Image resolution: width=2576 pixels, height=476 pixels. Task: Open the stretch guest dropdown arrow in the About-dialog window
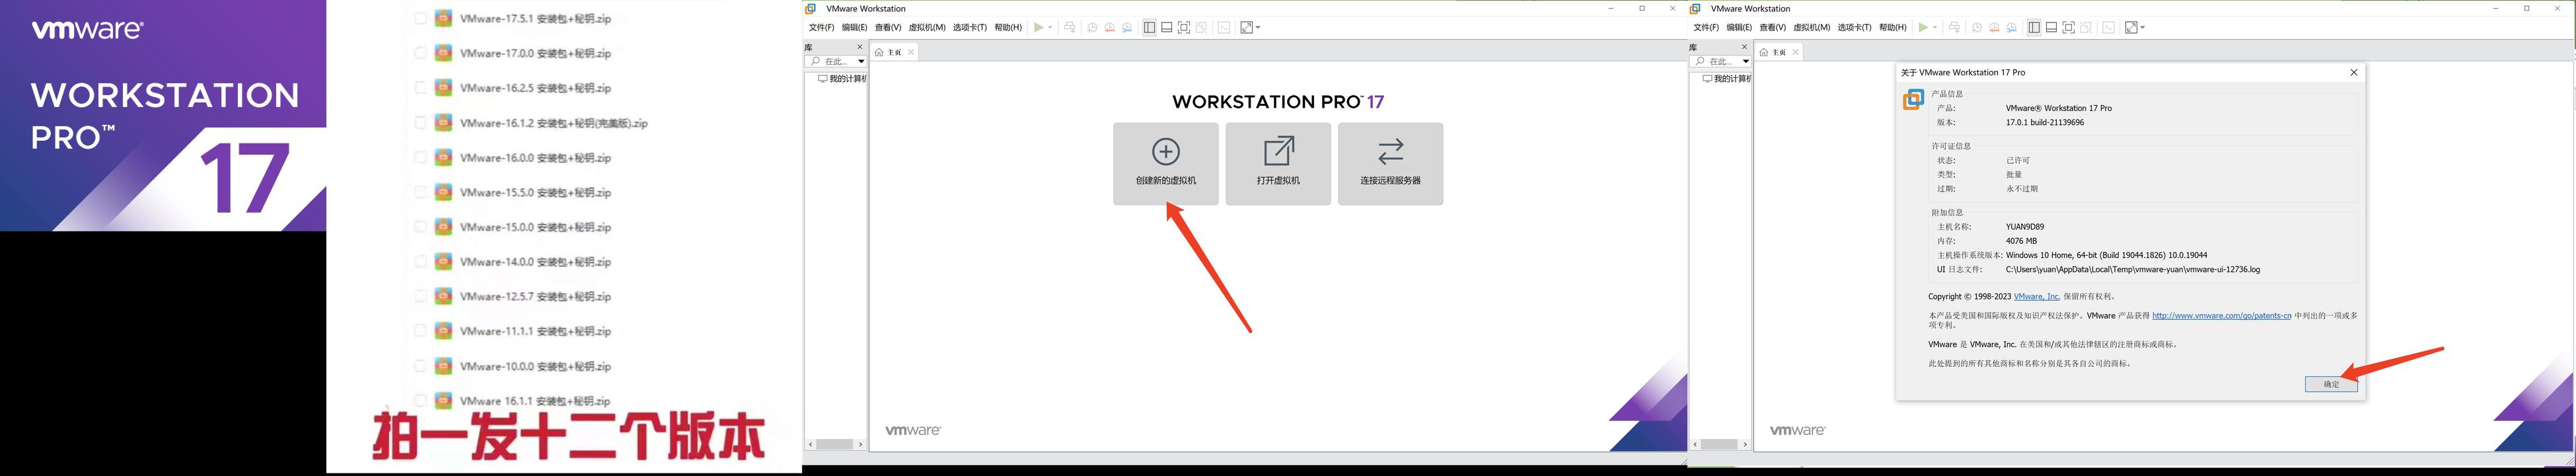click(2143, 27)
